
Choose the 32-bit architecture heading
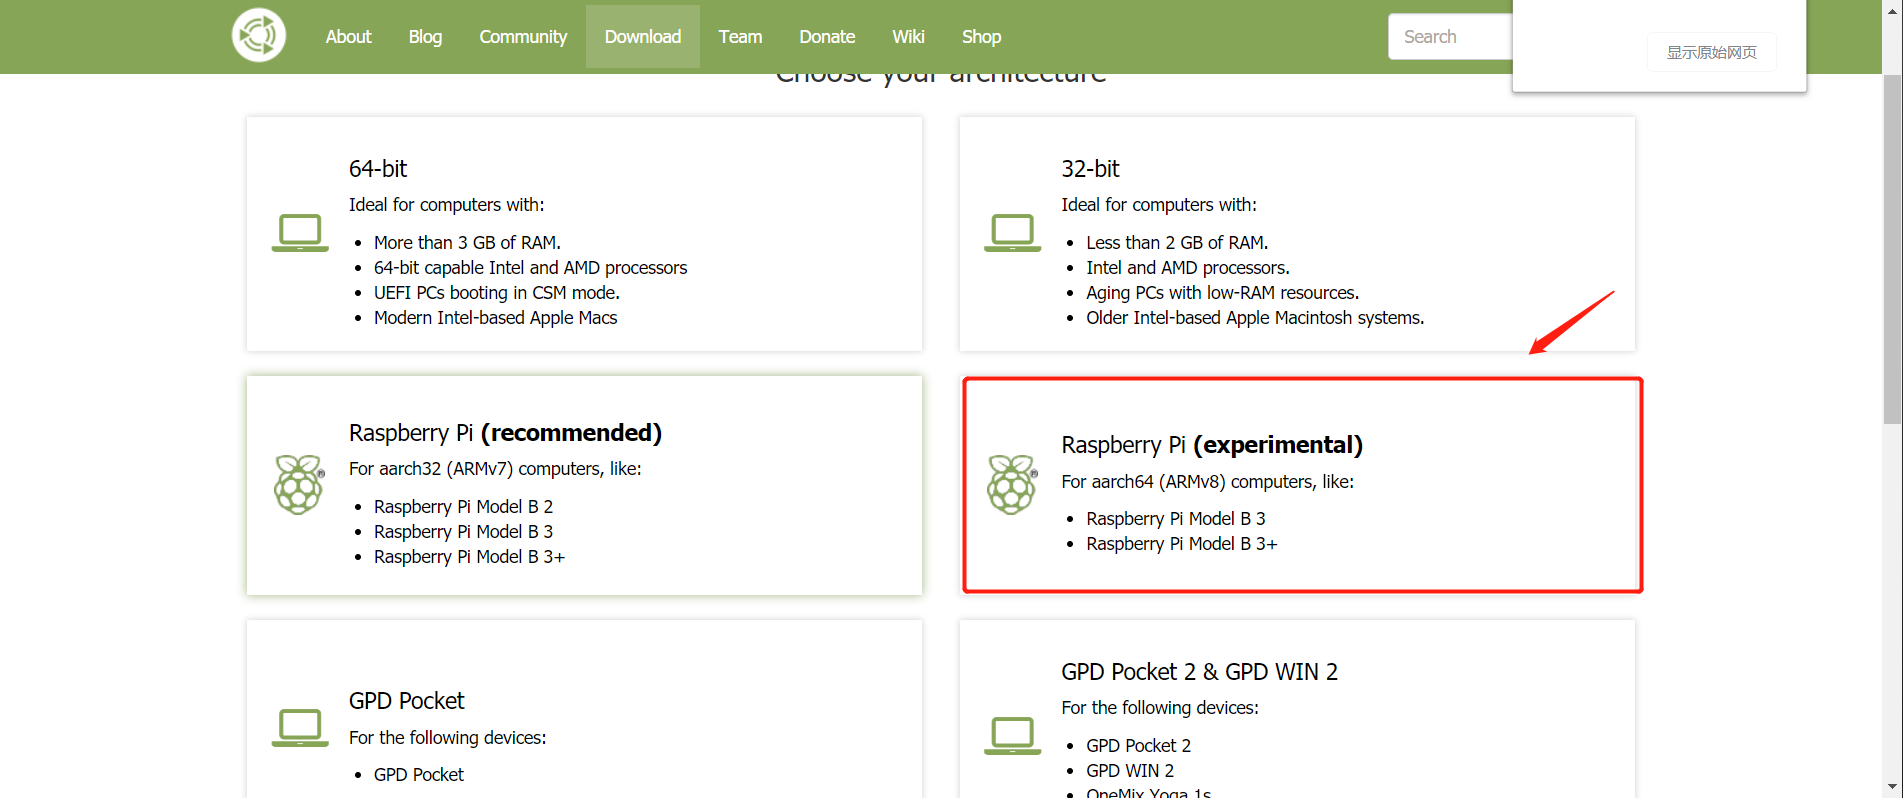tap(1090, 169)
